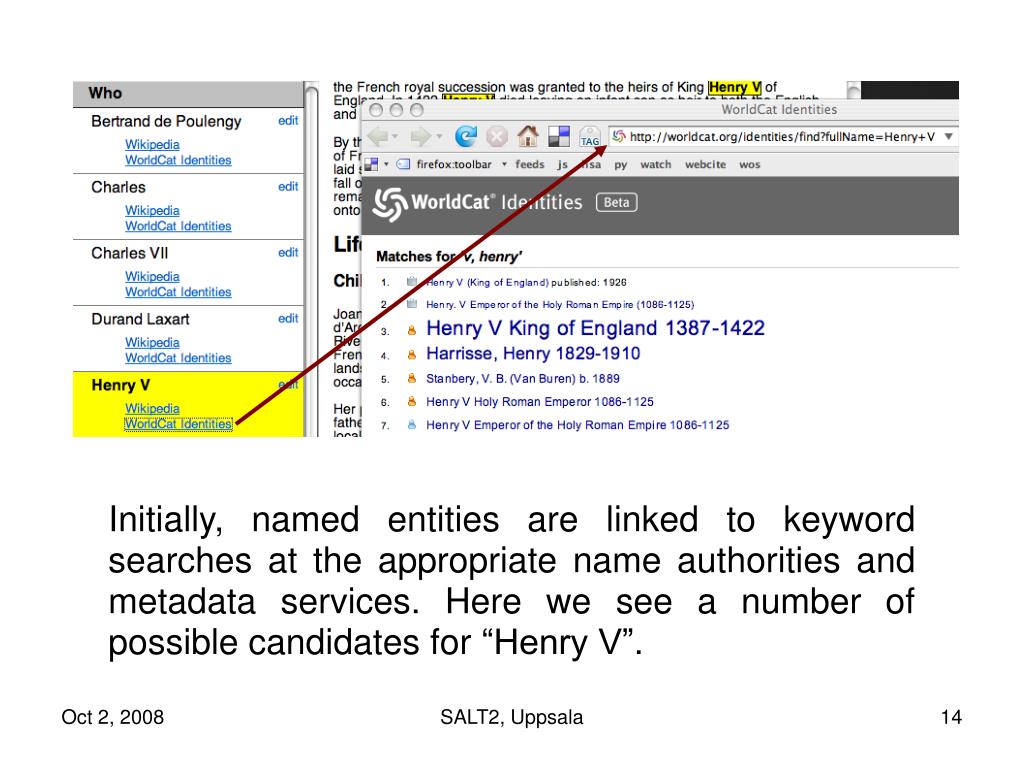This screenshot has width=1024, height=768.
Task: Open WorldCat Identities for Durand Laxart
Action: click(178, 358)
